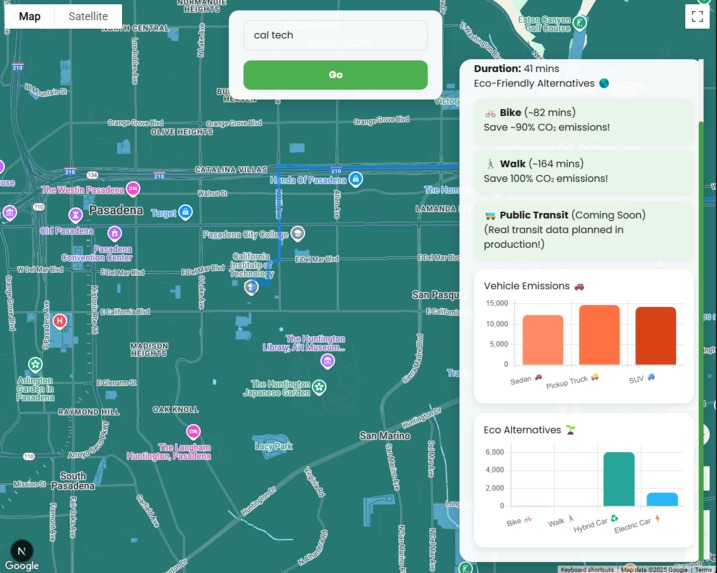Screen dimensions: 717x573
Task: Click The Huntington Japanese Garden marker
Action: point(319,387)
